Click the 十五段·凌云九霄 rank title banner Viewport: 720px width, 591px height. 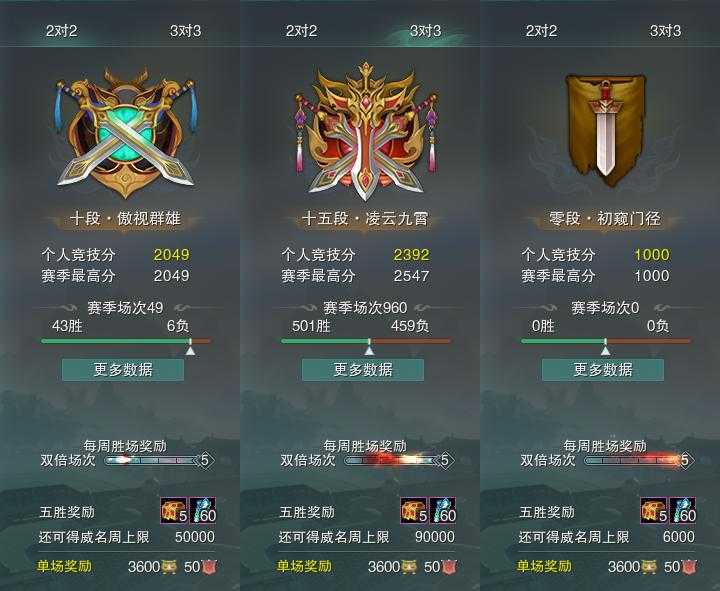pos(365,218)
